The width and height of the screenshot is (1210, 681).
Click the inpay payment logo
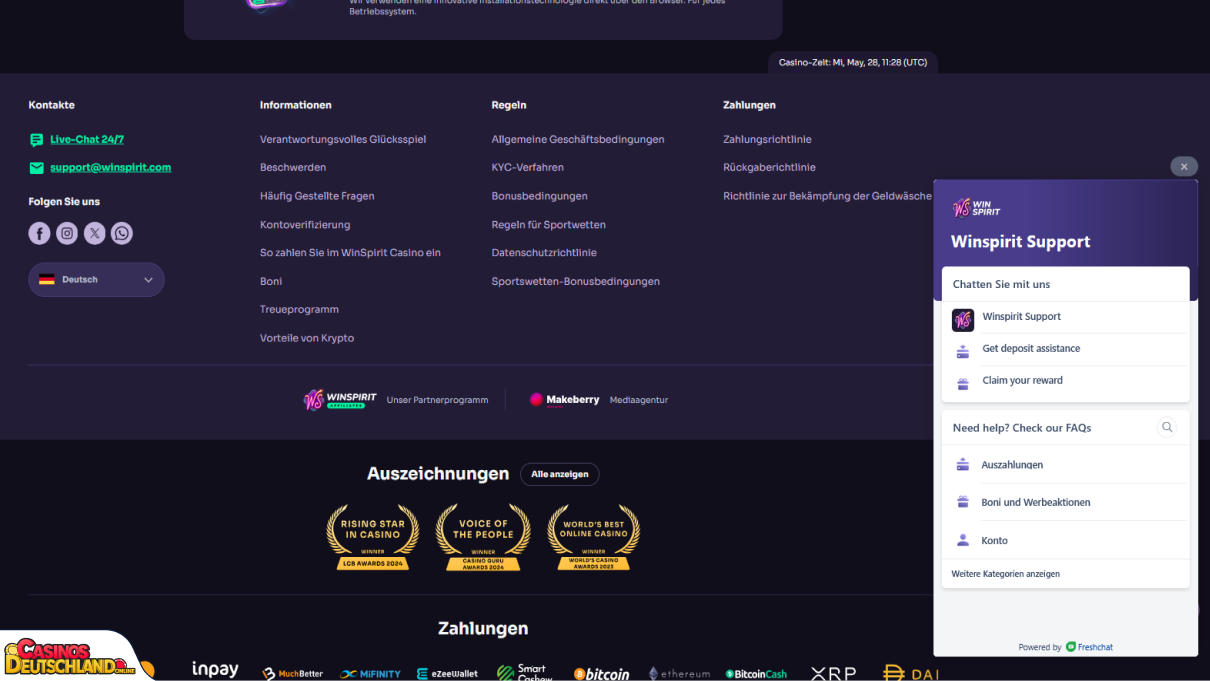pyautogui.click(x=215, y=670)
